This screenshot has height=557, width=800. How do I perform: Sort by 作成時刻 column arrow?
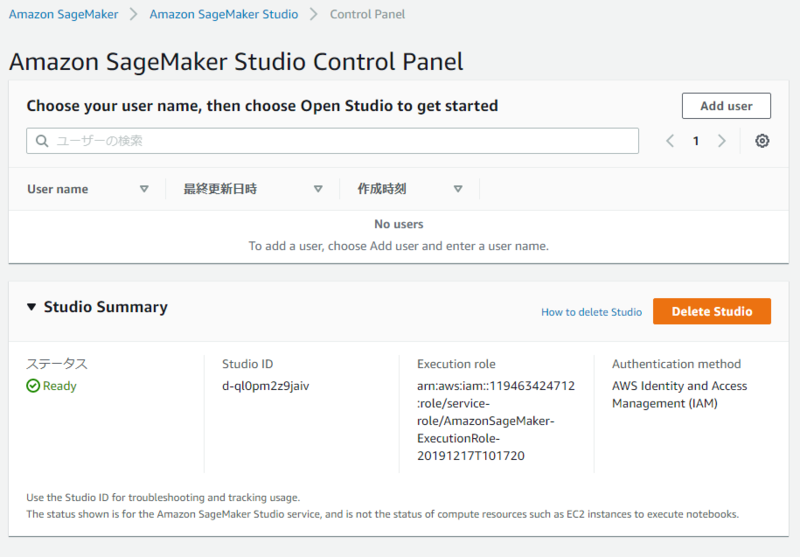pyautogui.click(x=458, y=189)
